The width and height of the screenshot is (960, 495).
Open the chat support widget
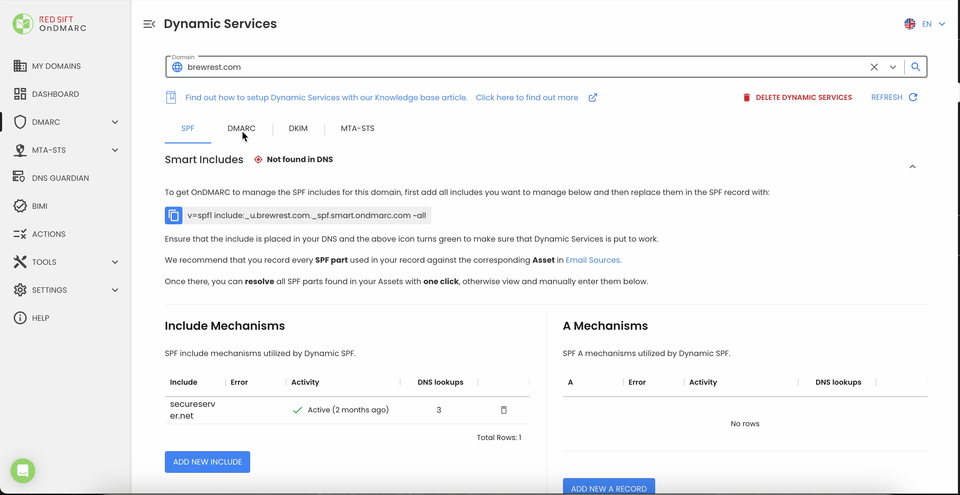coord(23,471)
